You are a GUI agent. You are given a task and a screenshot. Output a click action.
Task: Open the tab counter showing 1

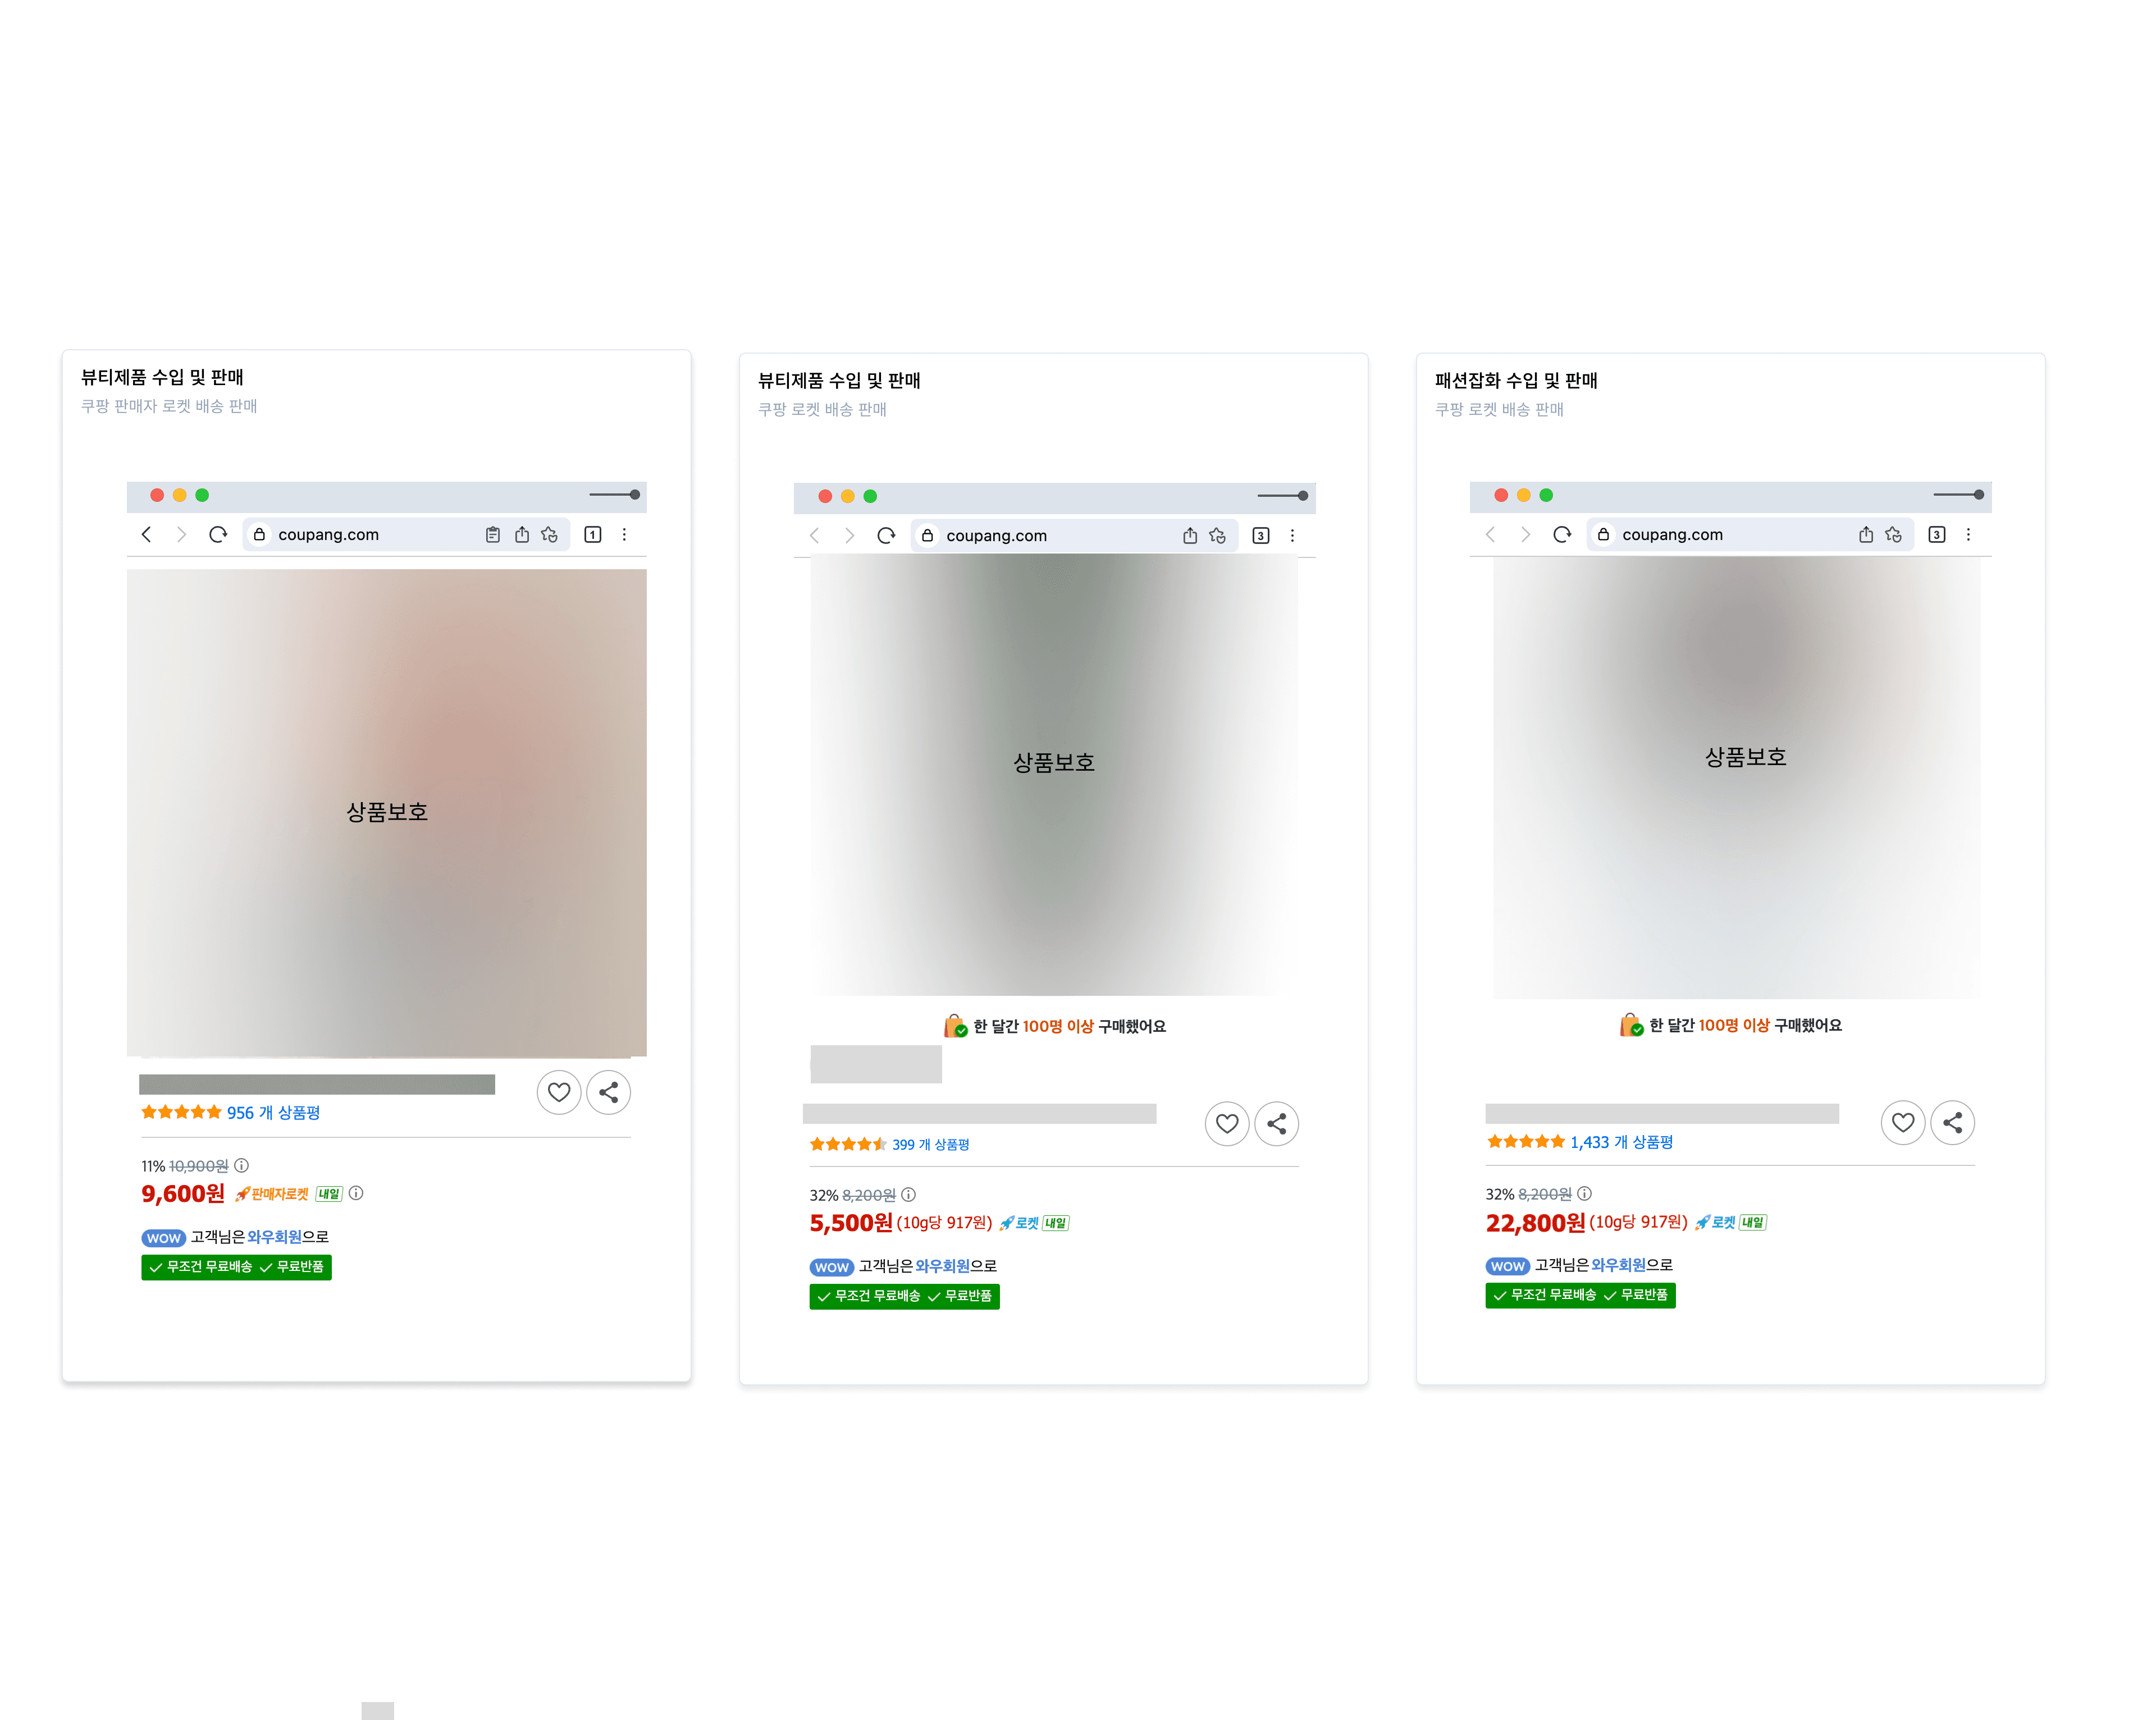click(593, 535)
